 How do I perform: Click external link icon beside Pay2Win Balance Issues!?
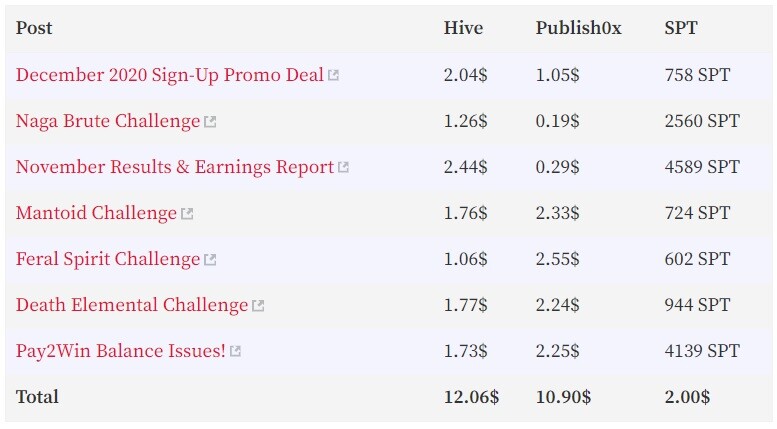[x=235, y=351]
